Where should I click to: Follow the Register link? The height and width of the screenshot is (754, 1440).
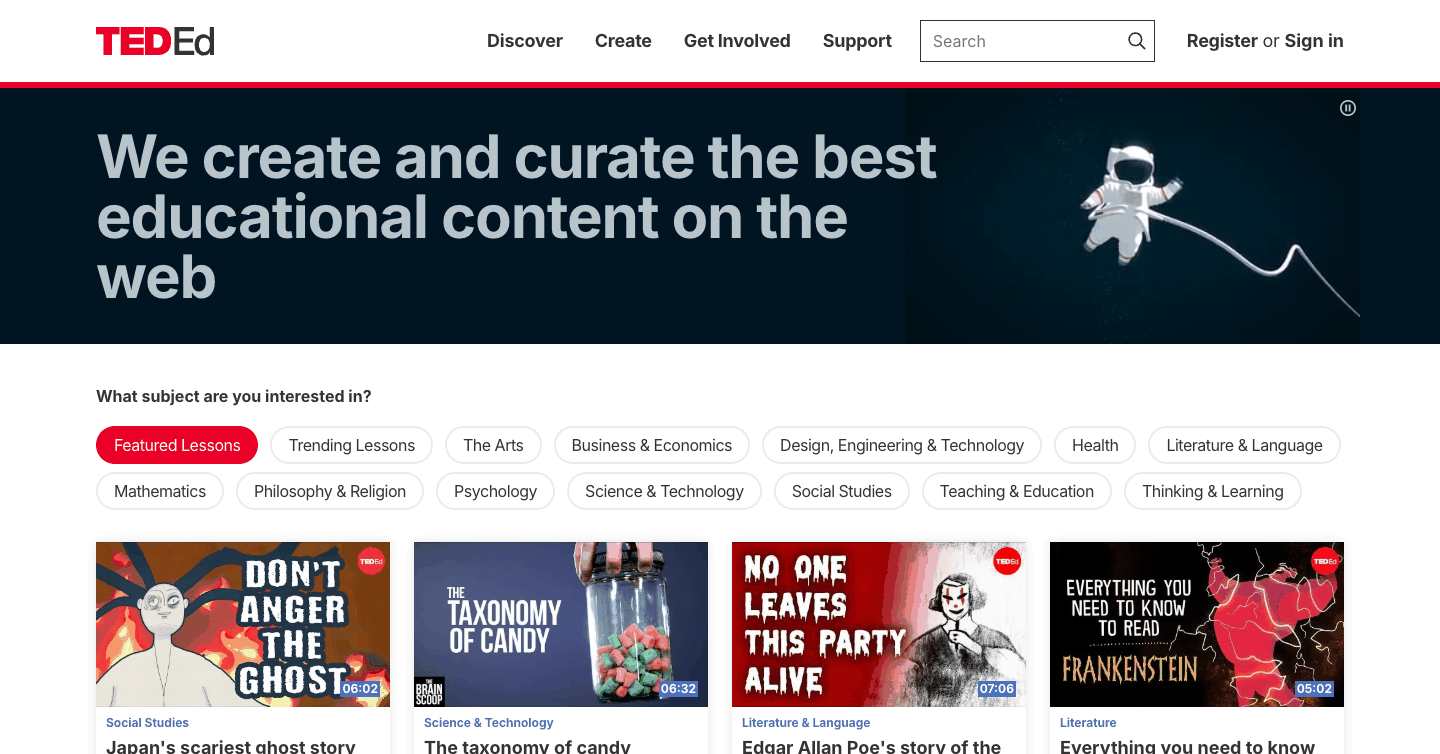1222,41
